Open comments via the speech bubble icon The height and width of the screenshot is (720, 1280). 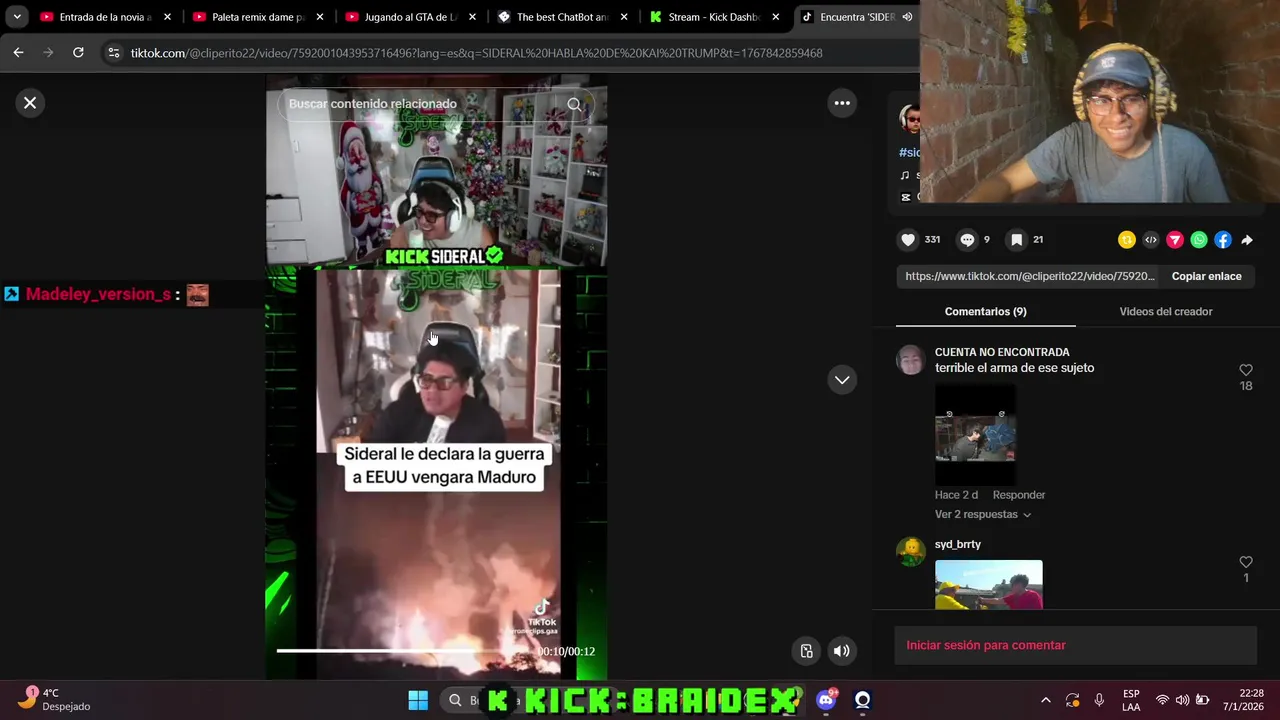tap(967, 240)
